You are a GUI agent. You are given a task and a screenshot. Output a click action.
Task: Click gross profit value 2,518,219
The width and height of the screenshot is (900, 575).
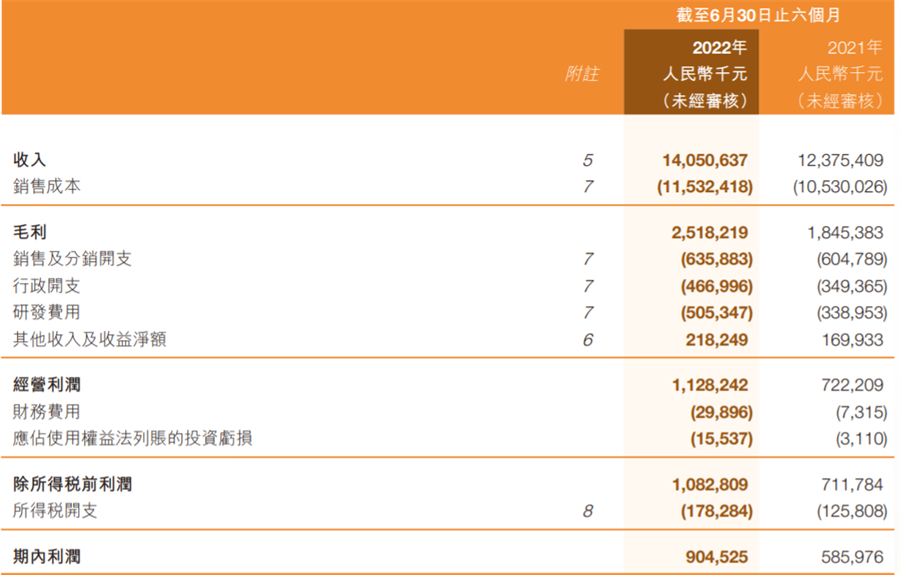pos(709,232)
